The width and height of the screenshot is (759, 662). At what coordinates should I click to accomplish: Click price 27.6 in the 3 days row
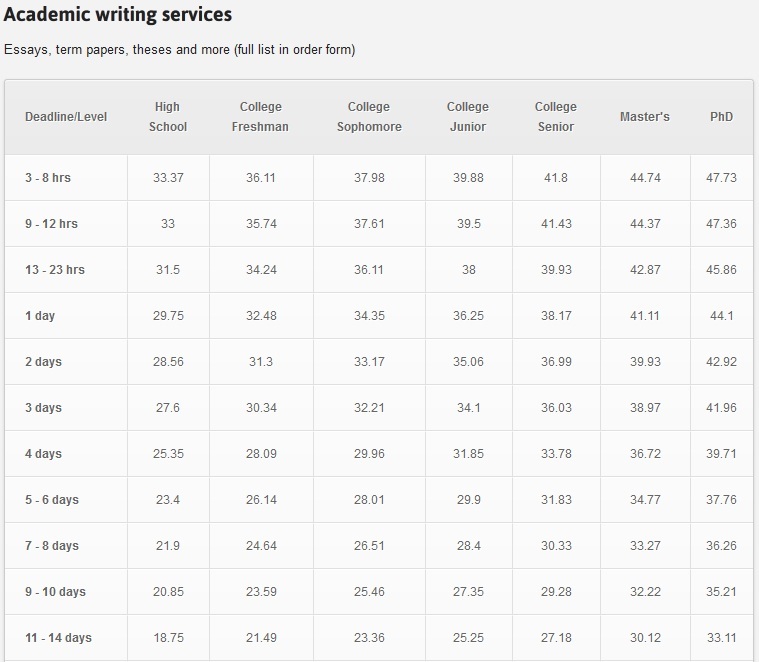coord(168,407)
